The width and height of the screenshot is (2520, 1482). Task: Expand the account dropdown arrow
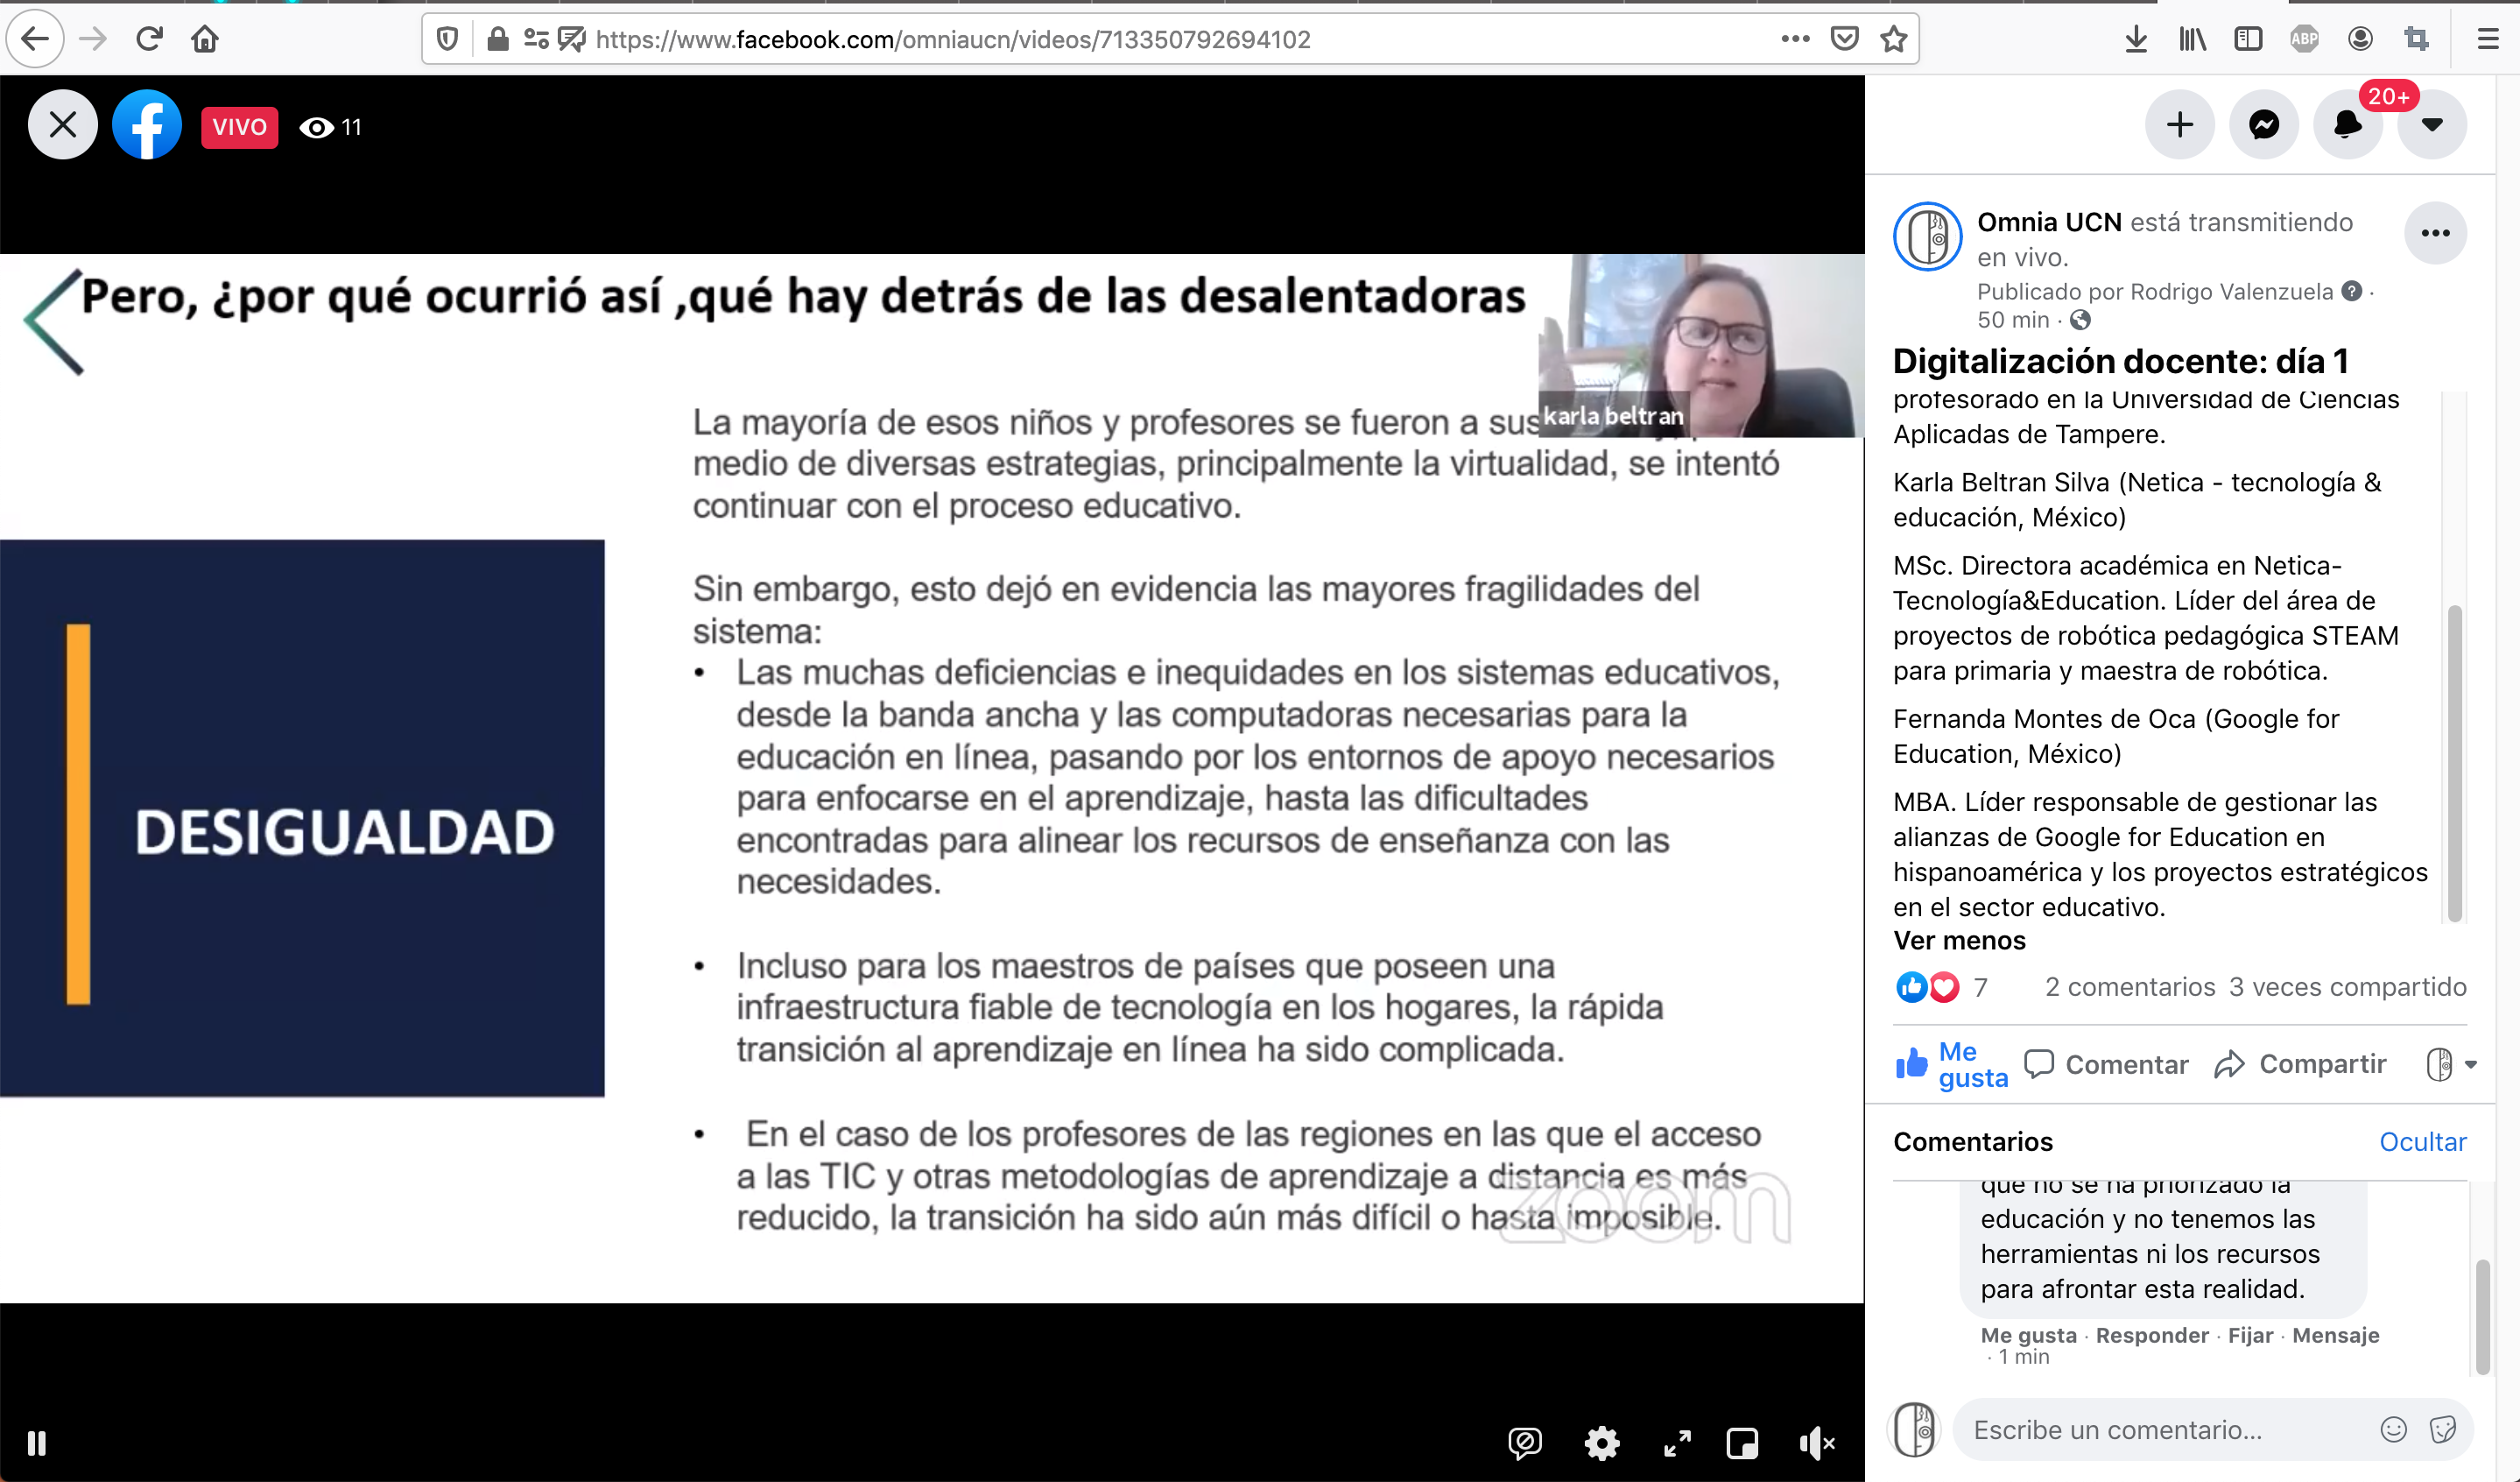2432,125
